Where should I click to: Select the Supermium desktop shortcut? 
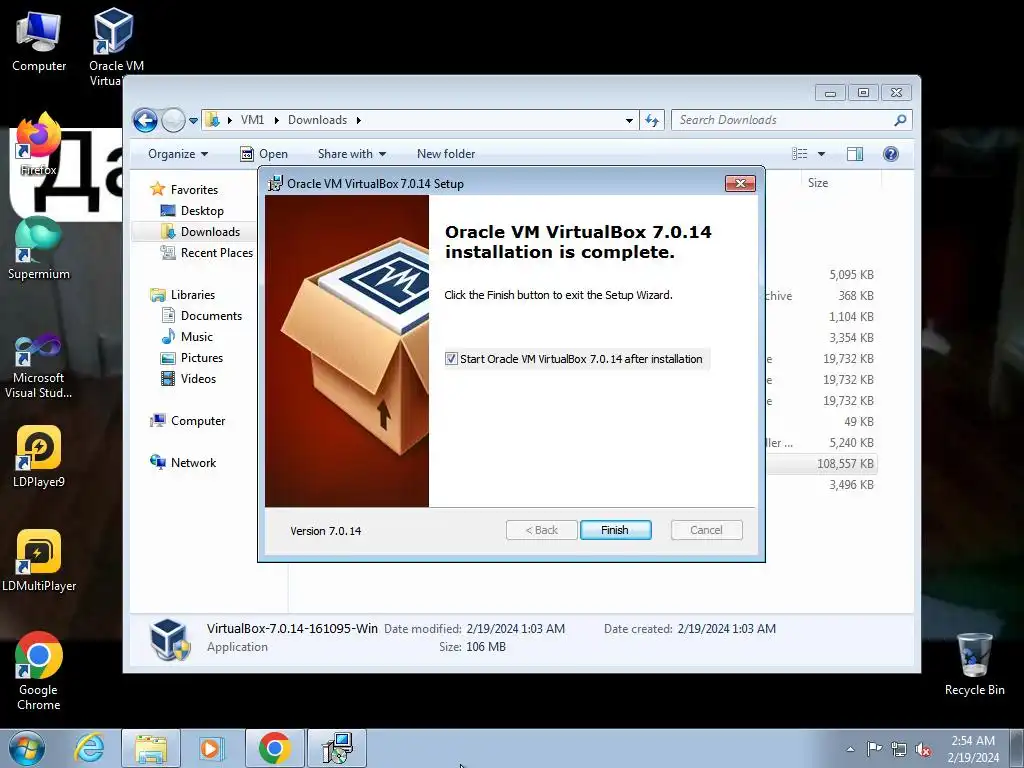tap(39, 249)
